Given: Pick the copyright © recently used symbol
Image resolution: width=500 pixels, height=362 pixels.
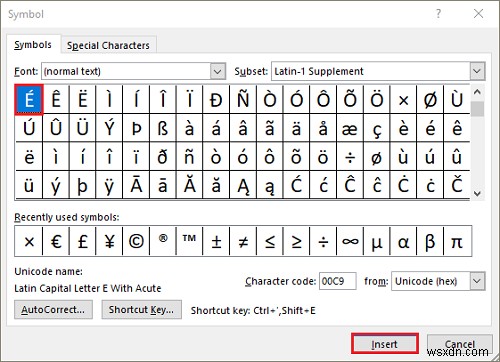Looking at the screenshot, I should pyautogui.click(x=136, y=241).
